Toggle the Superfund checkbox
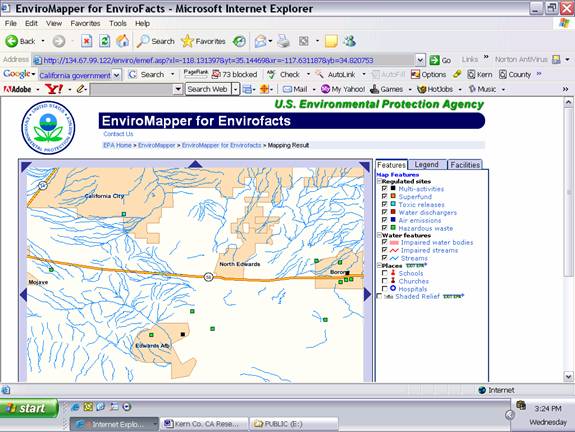 [x=385, y=197]
